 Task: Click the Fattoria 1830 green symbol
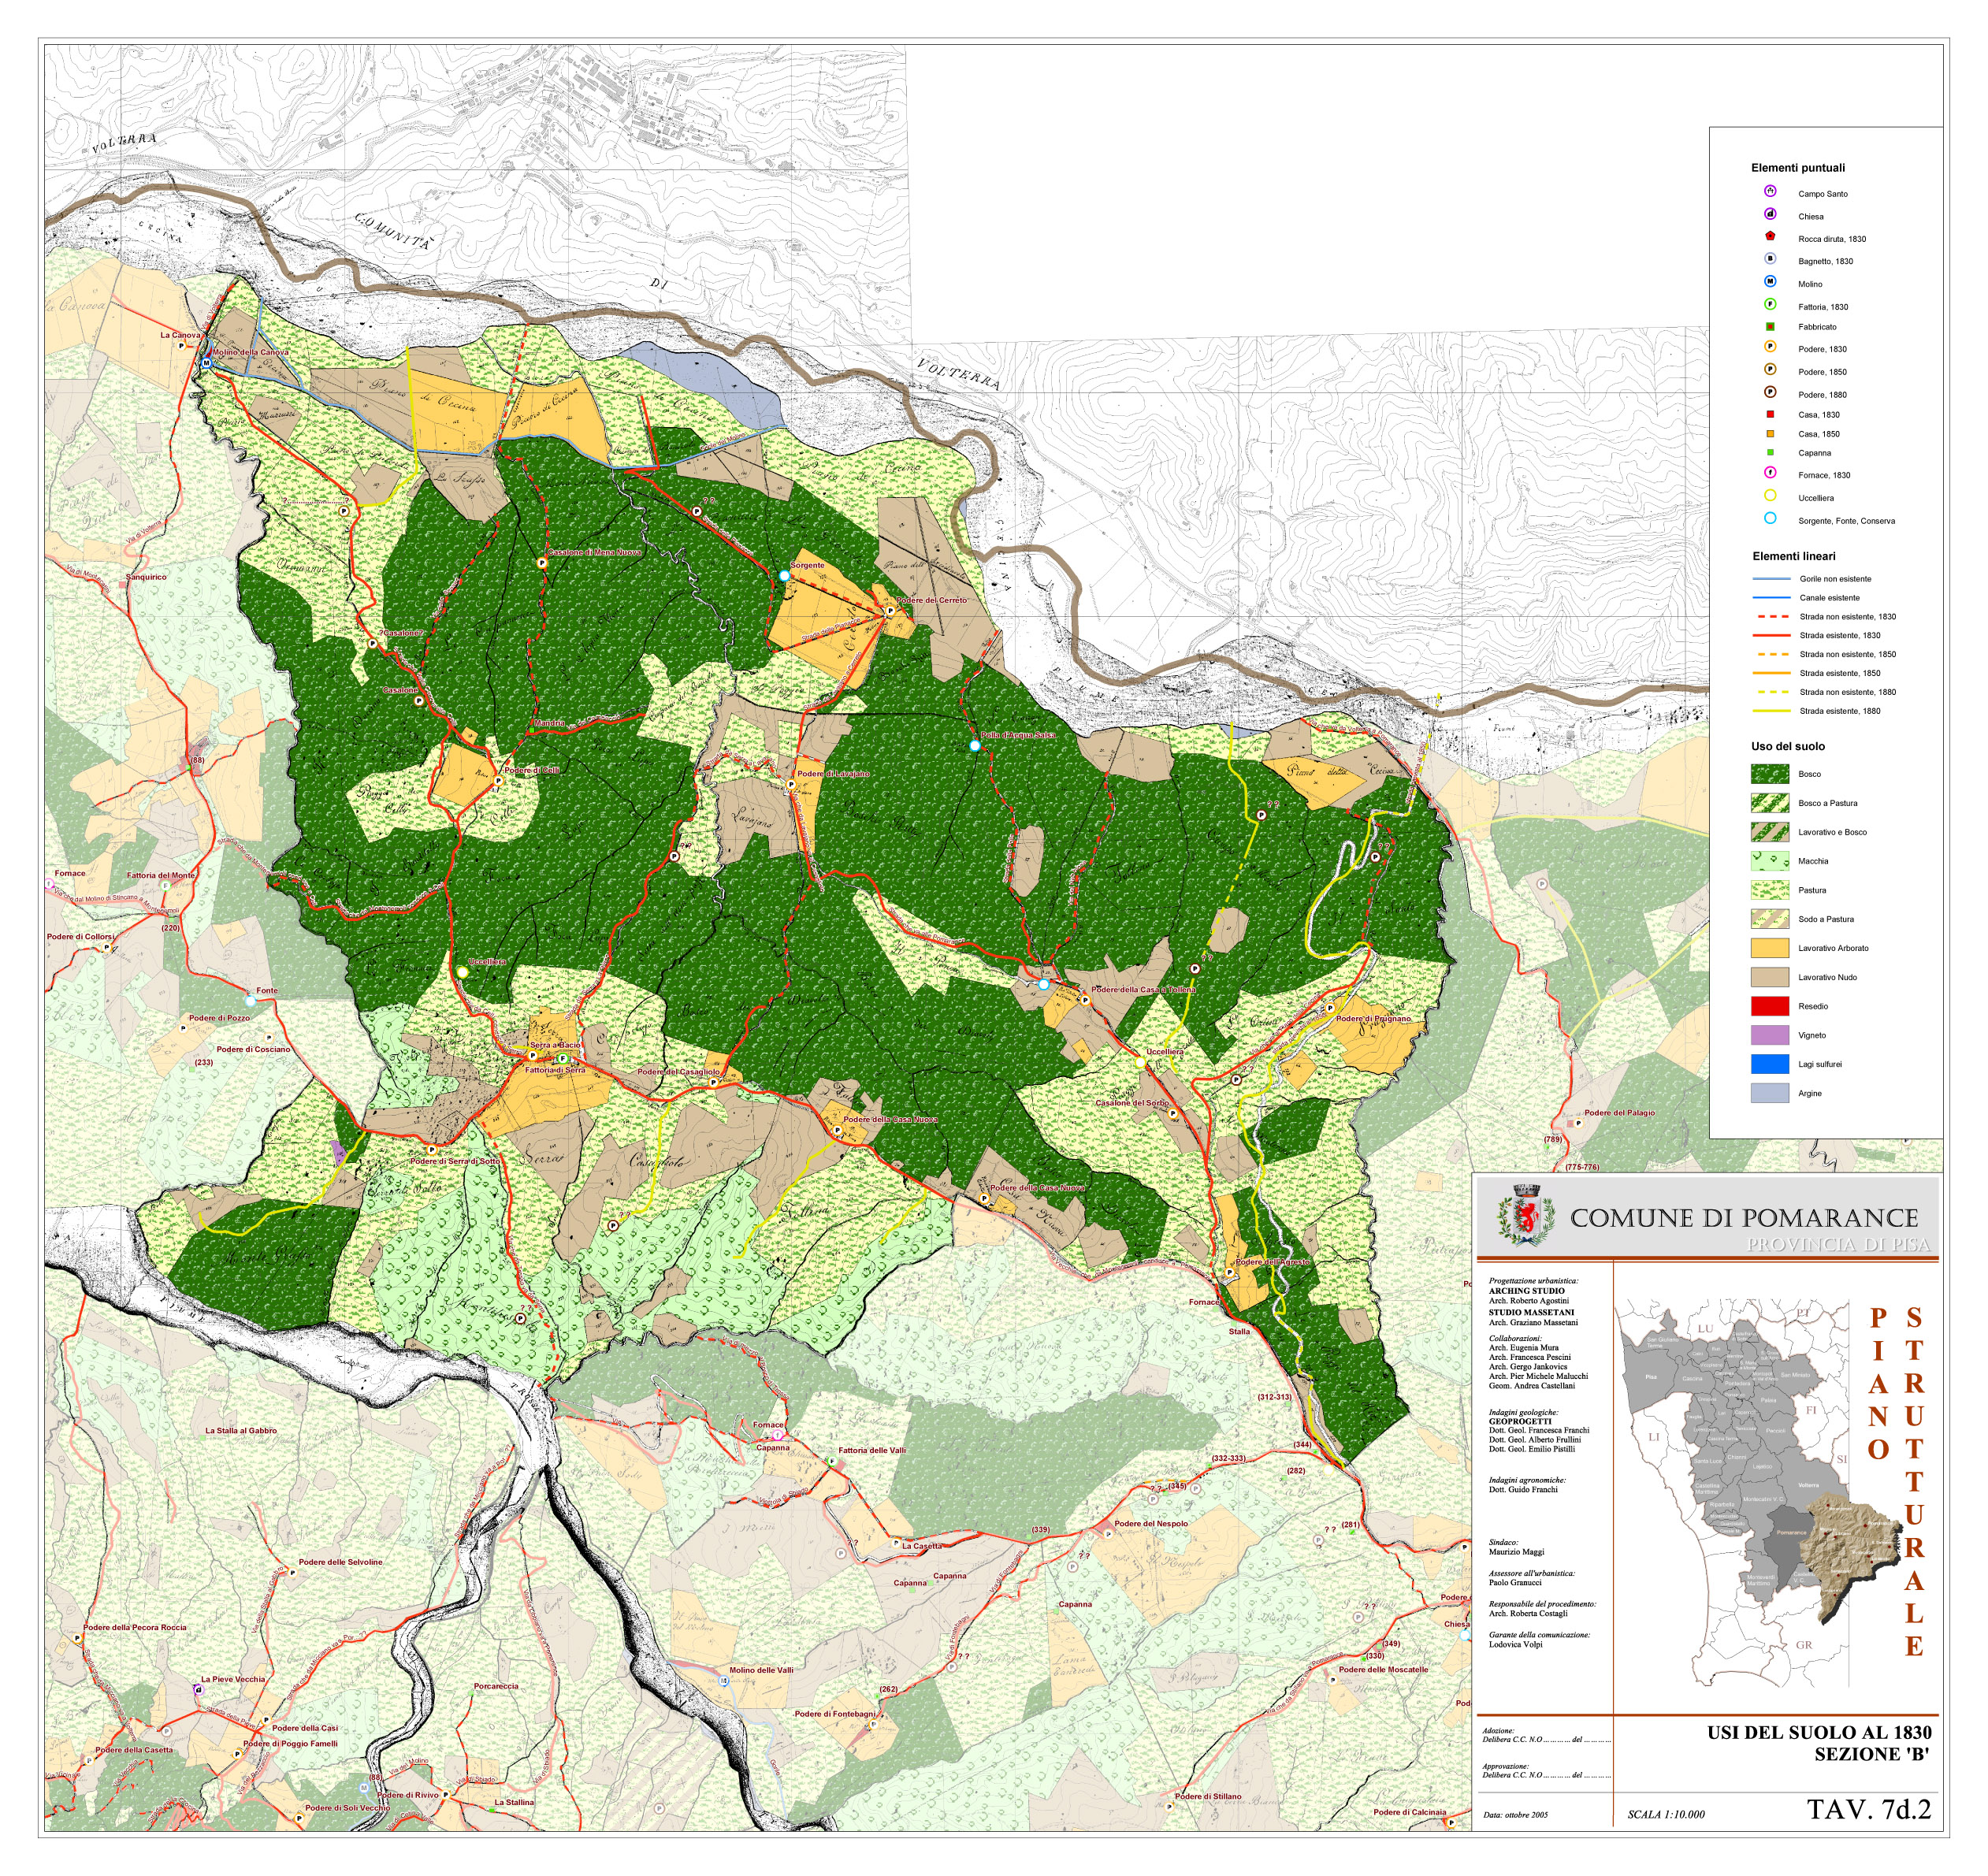pos(1770,305)
